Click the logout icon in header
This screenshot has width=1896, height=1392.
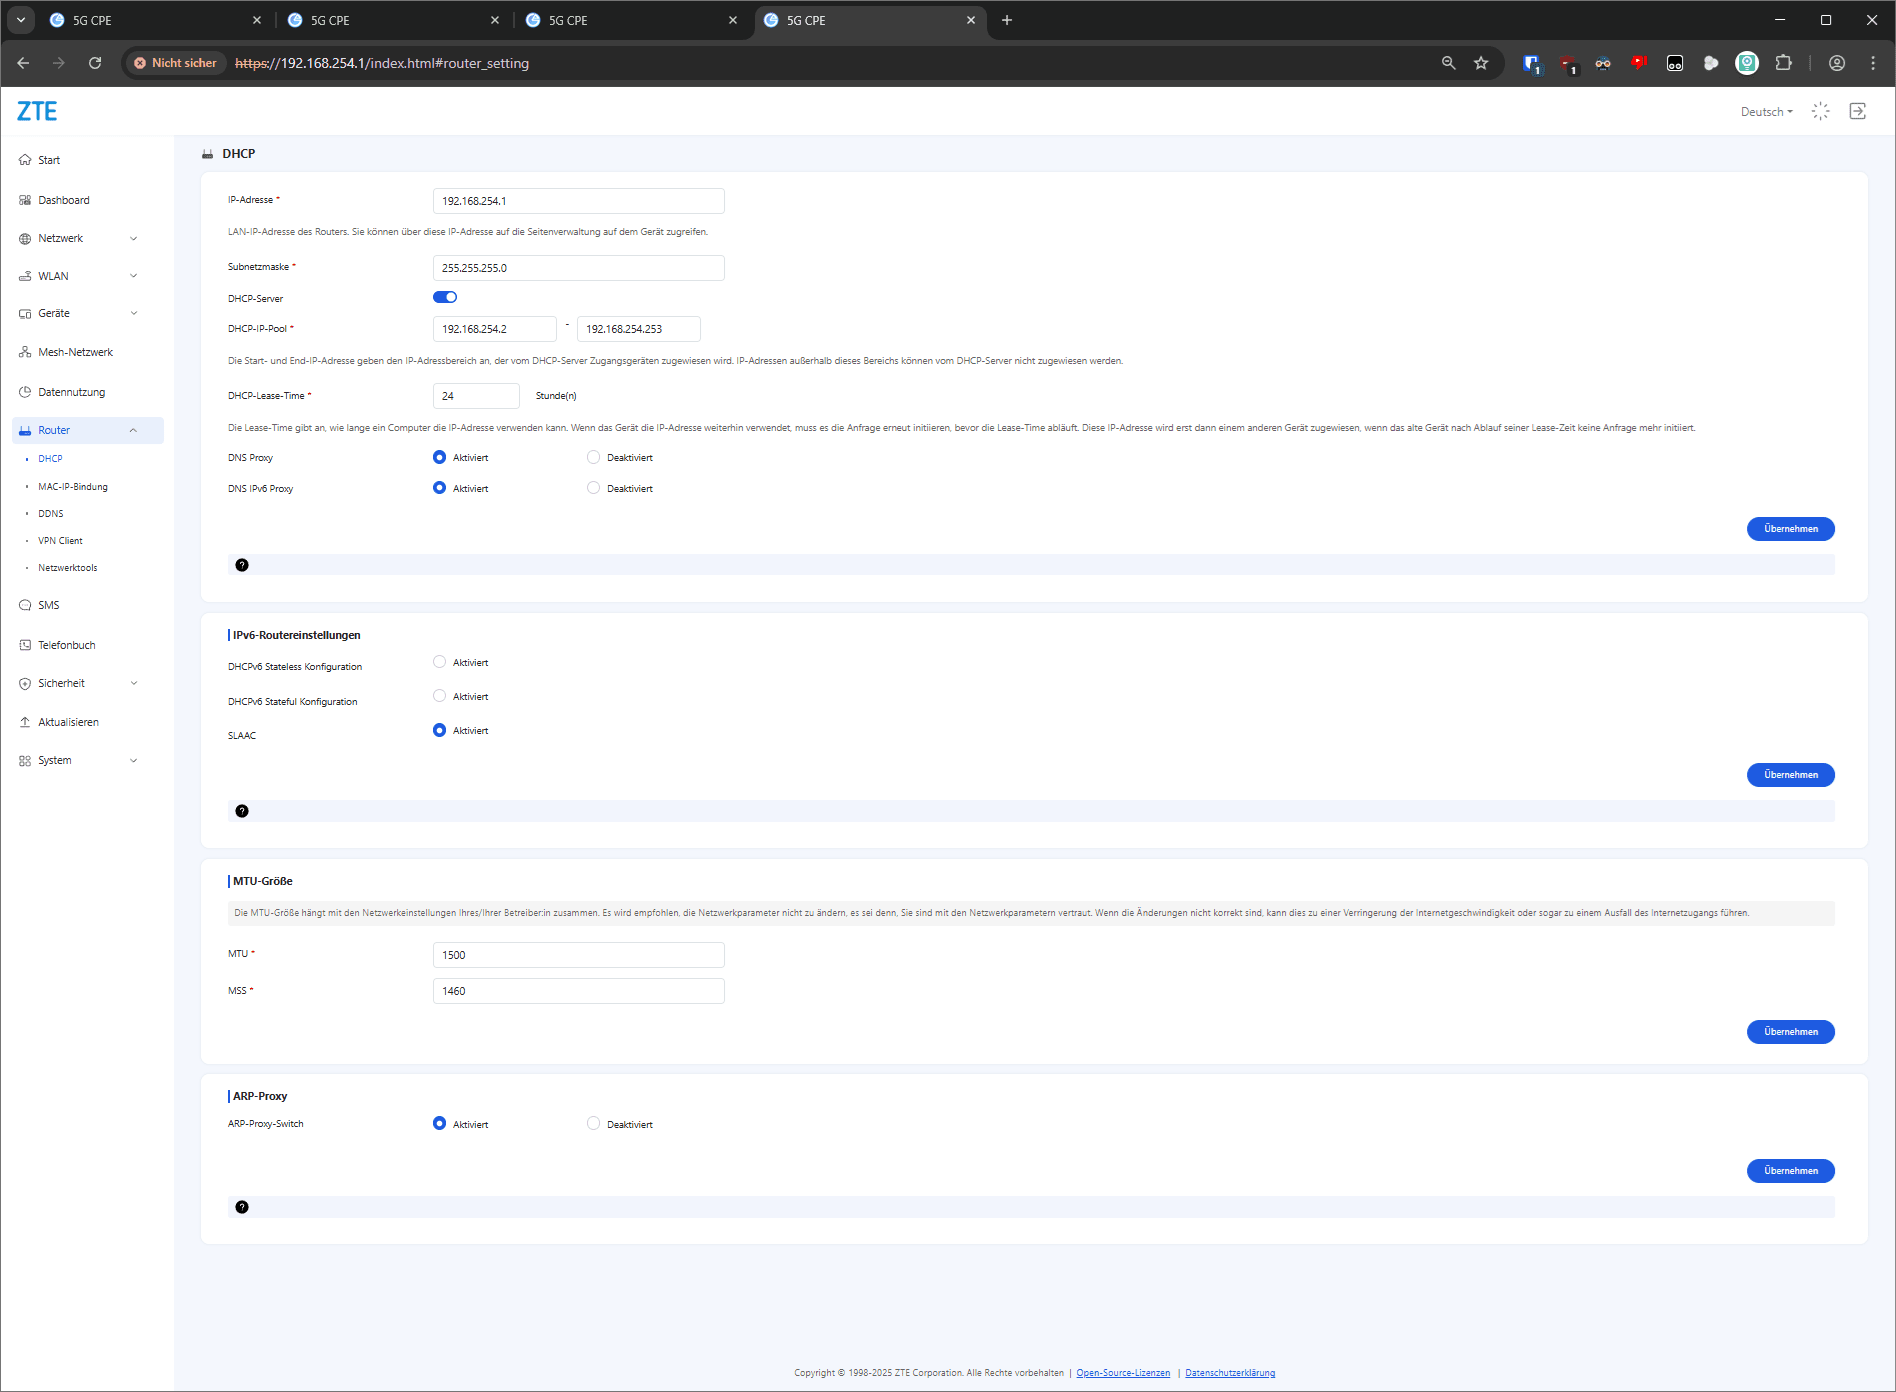[x=1858, y=111]
